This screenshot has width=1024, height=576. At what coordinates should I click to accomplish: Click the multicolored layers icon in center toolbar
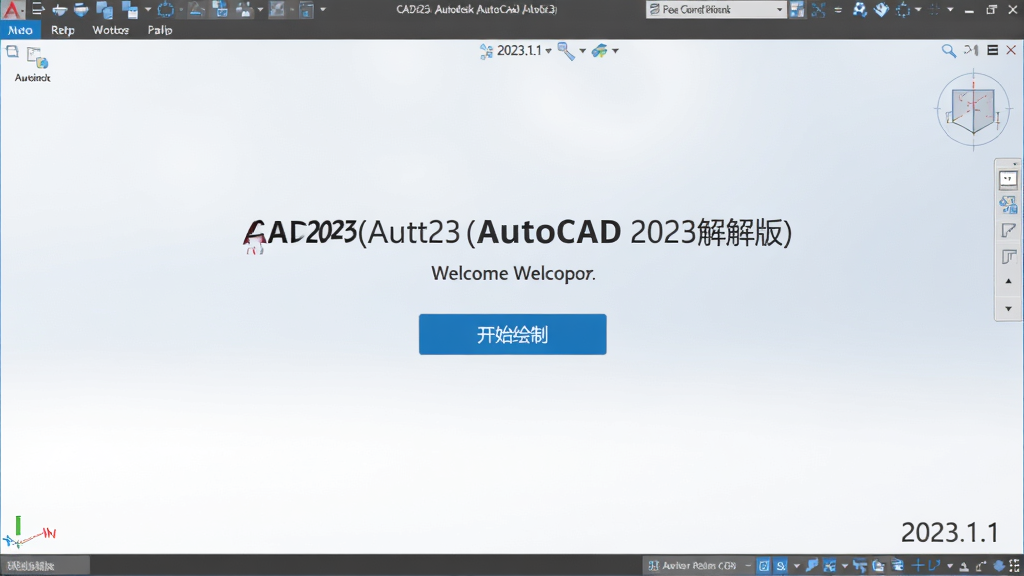600,51
